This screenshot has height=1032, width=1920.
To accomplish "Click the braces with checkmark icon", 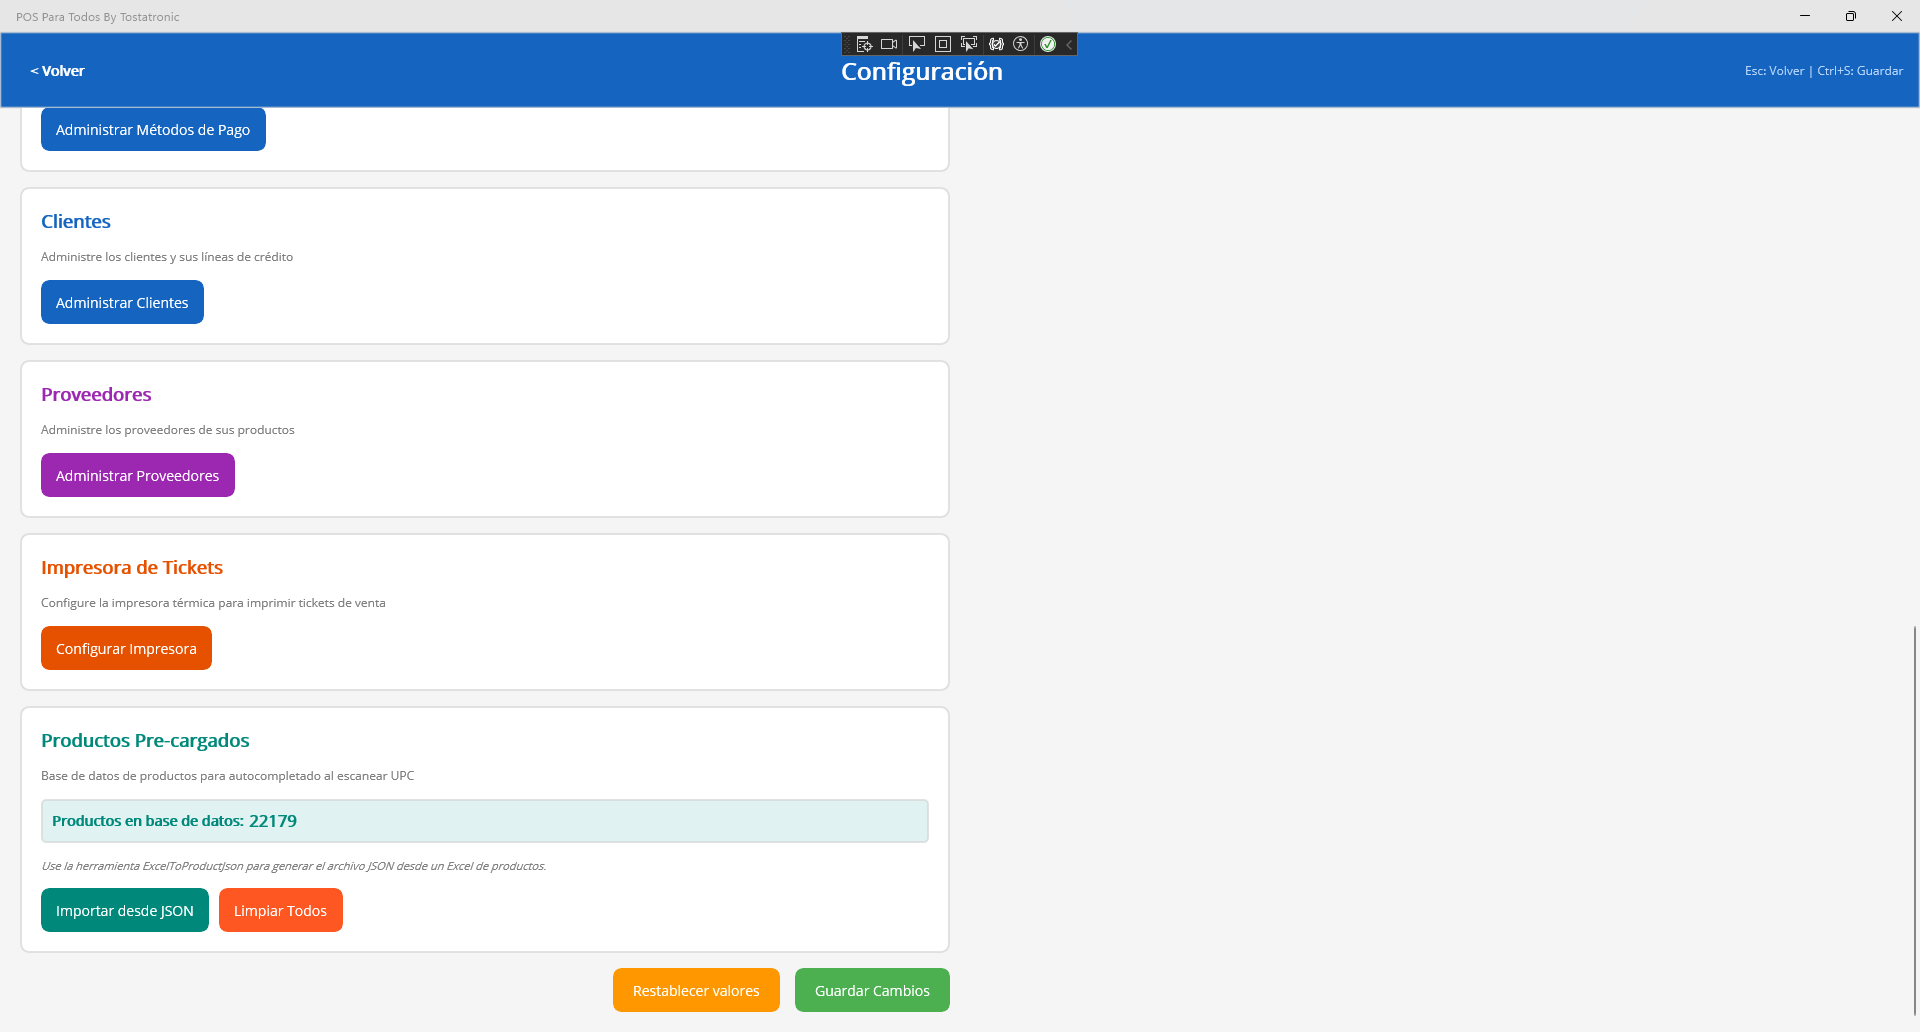I will click(996, 43).
